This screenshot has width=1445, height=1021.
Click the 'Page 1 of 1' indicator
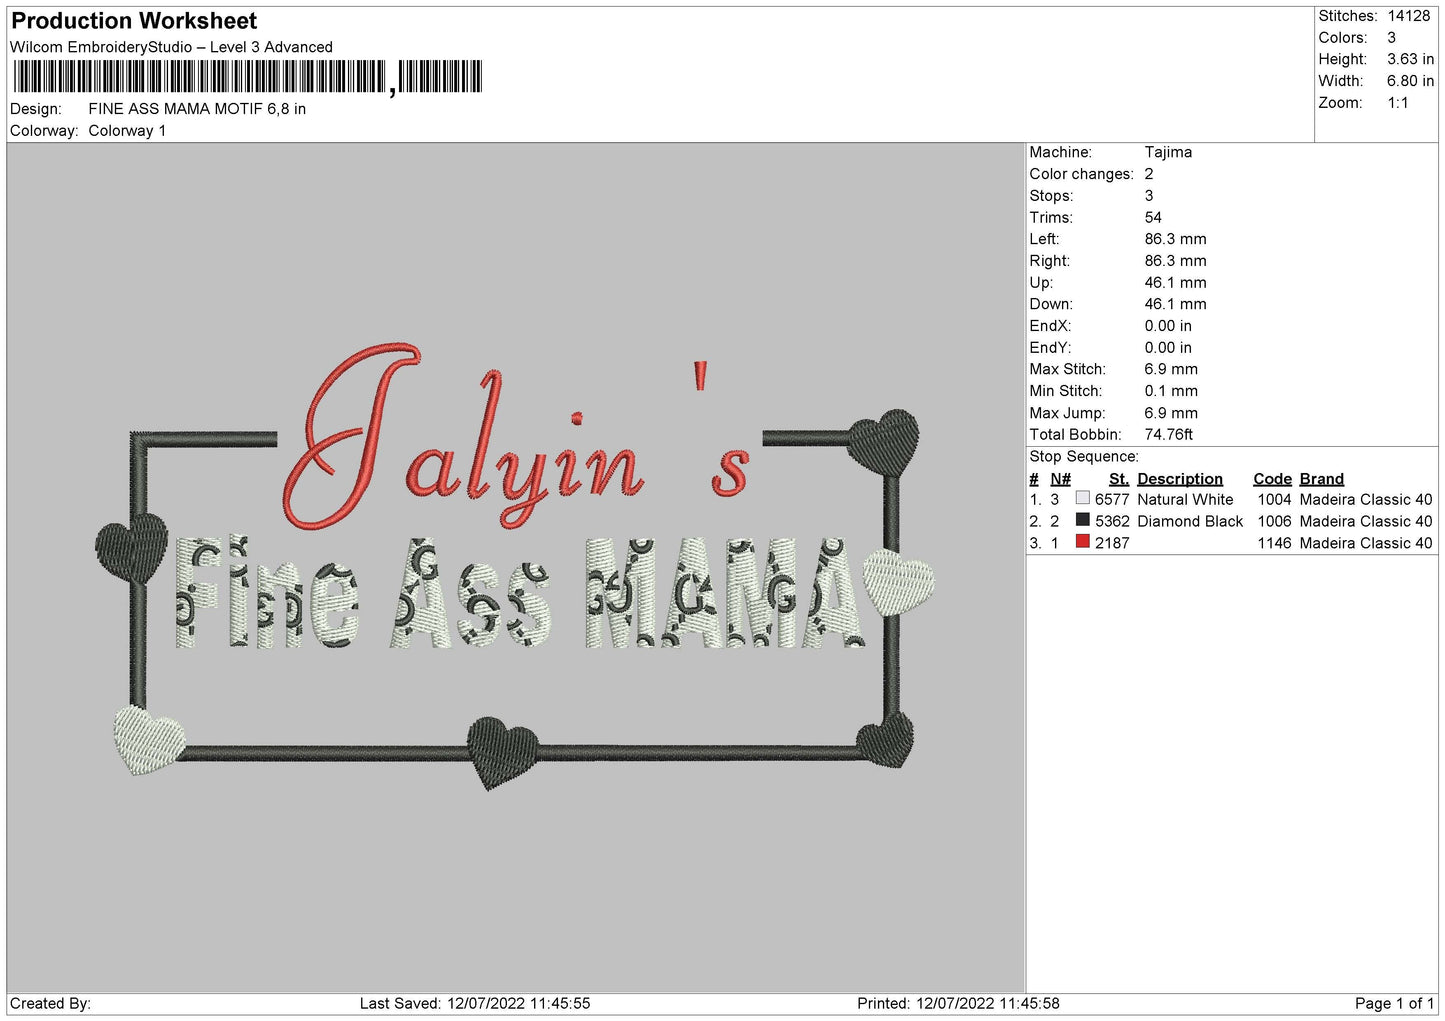tap(1394, 1004)
